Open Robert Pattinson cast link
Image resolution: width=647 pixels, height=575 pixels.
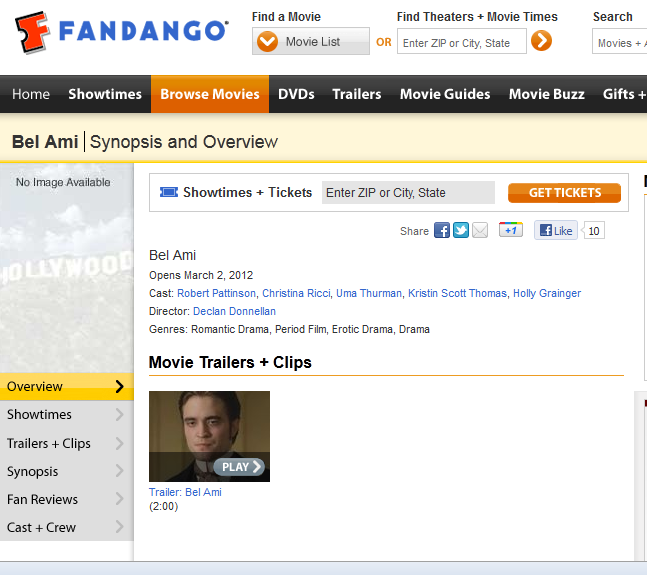[217, 293]
